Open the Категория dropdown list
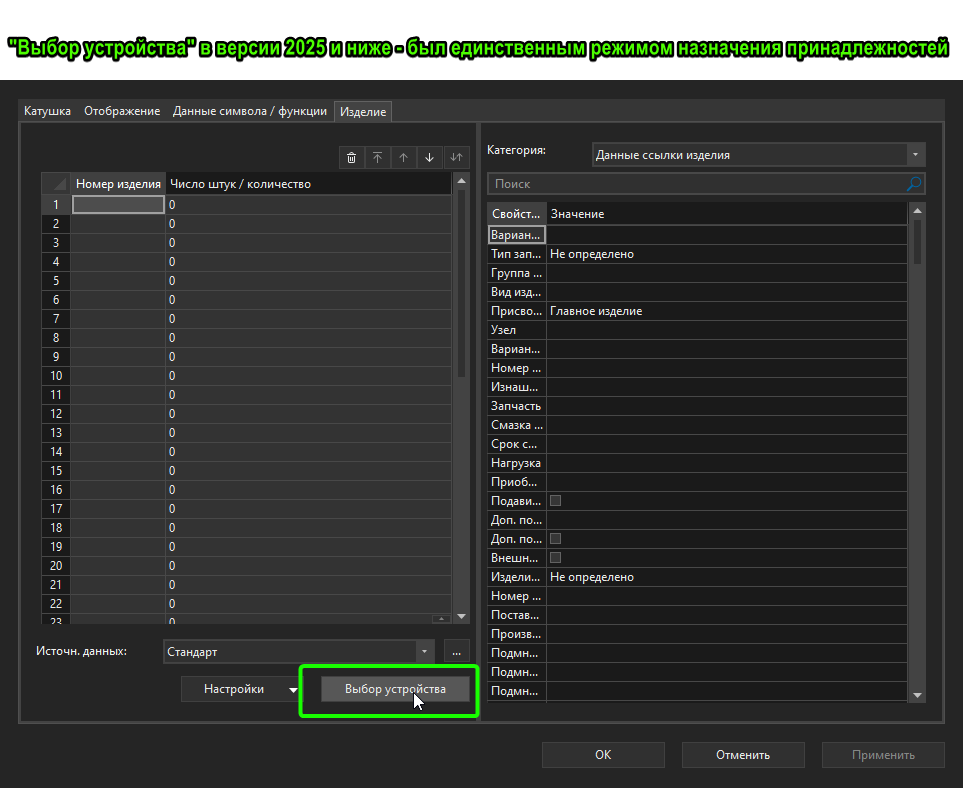 click(915, 155)
